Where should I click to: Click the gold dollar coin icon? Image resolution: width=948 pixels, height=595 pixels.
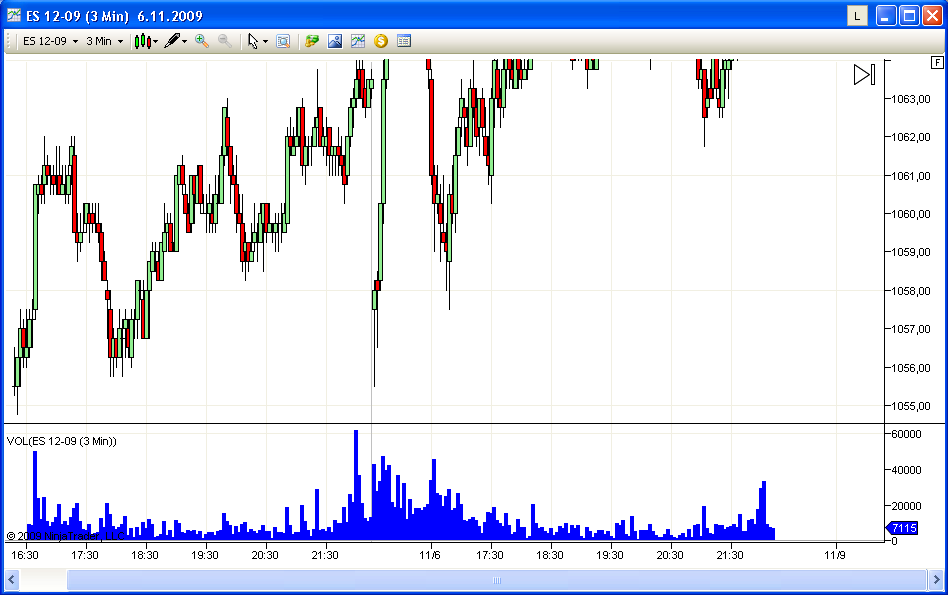coord(381,41)
